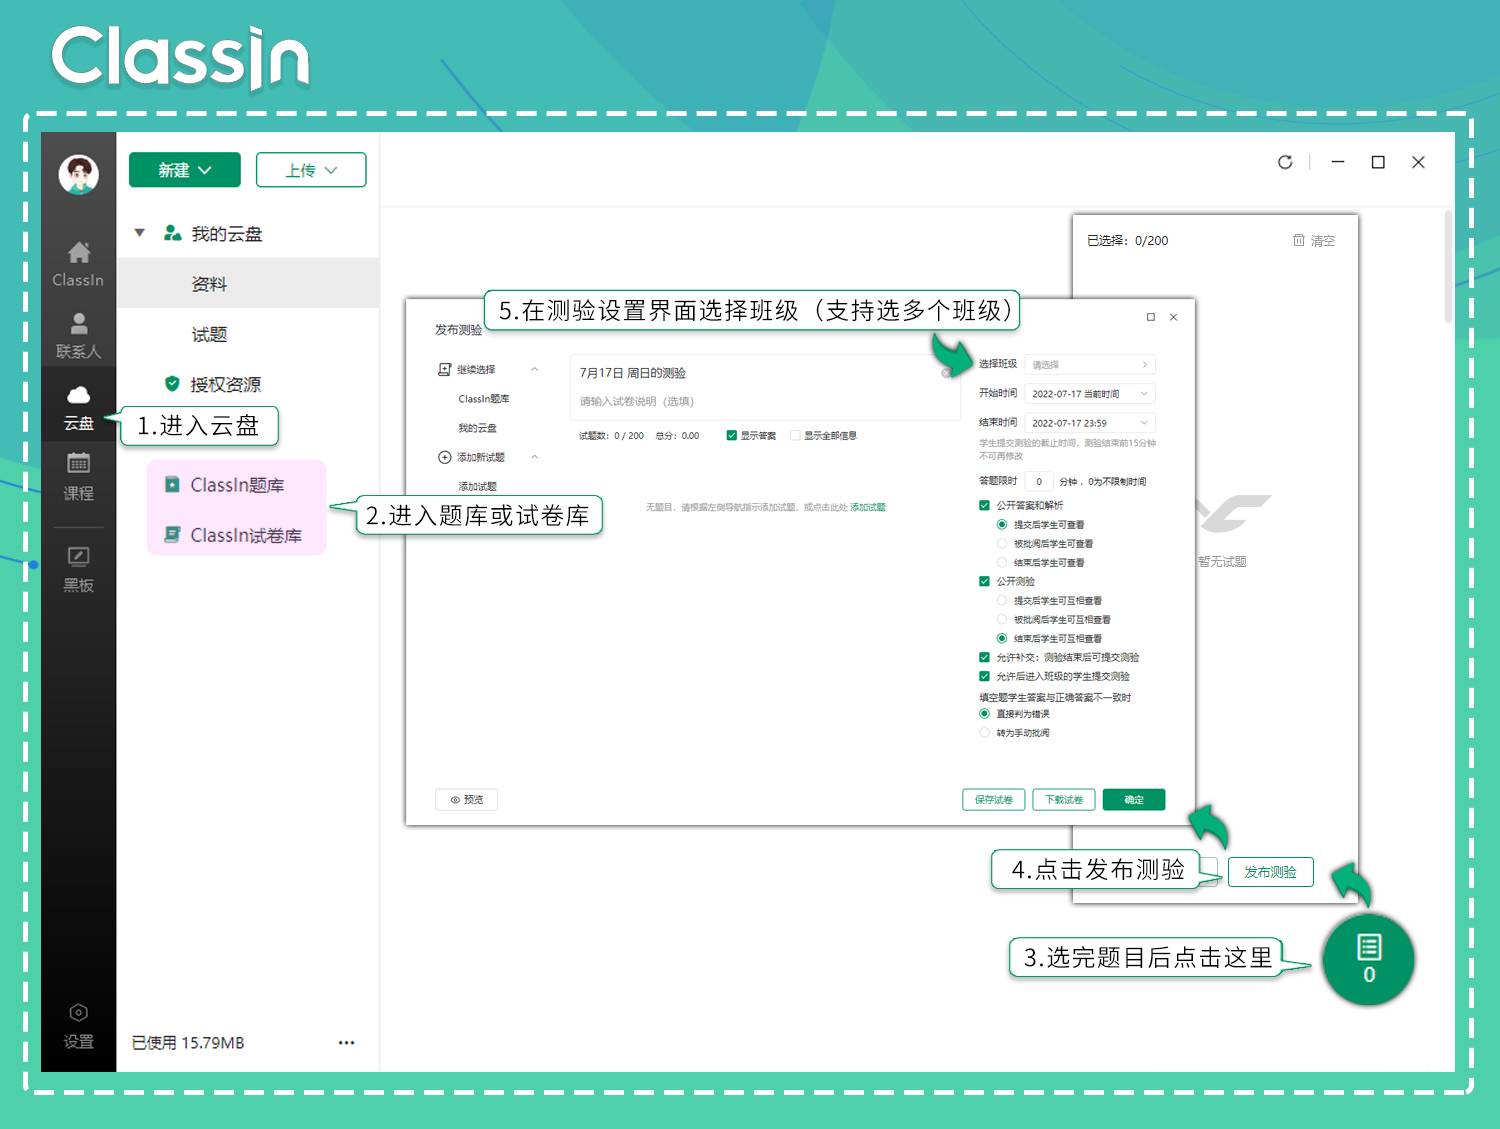The image size is (1500, 1129).
Task: Choose 我的云盘 in dialog side menu
Action: (x=477, y=427)
